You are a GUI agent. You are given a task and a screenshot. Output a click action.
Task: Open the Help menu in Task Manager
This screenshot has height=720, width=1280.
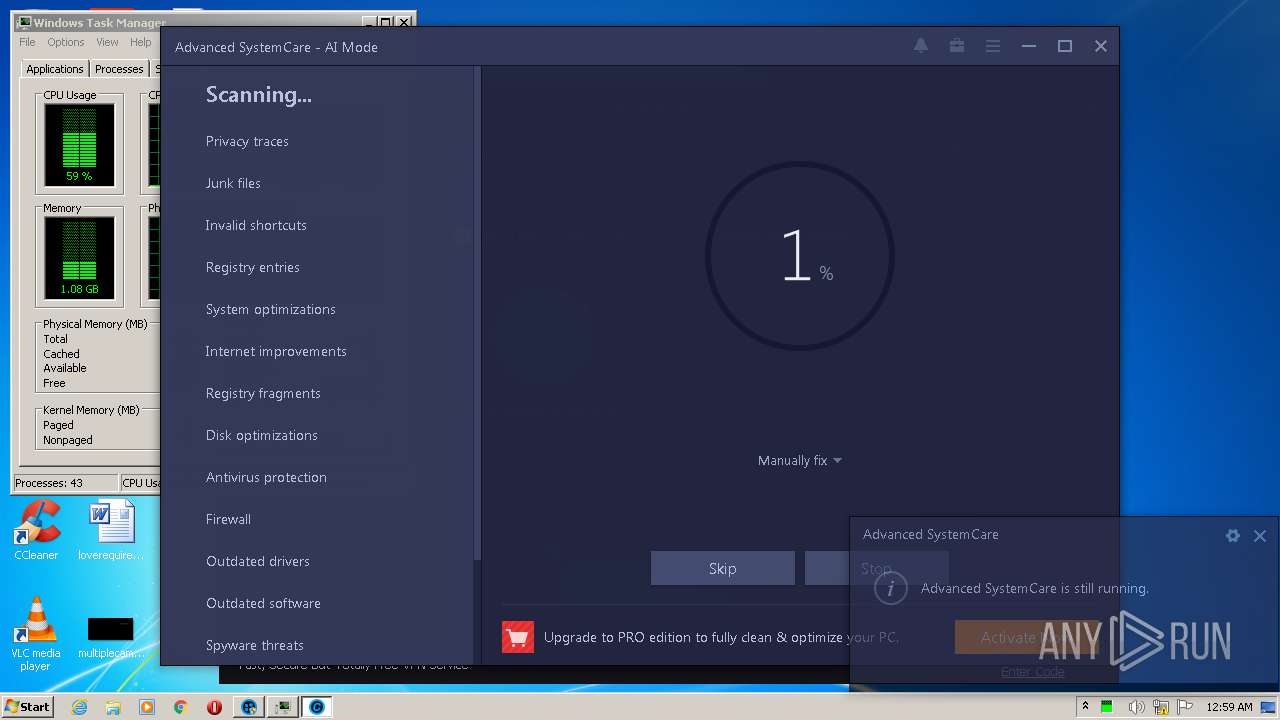[141, 42]
